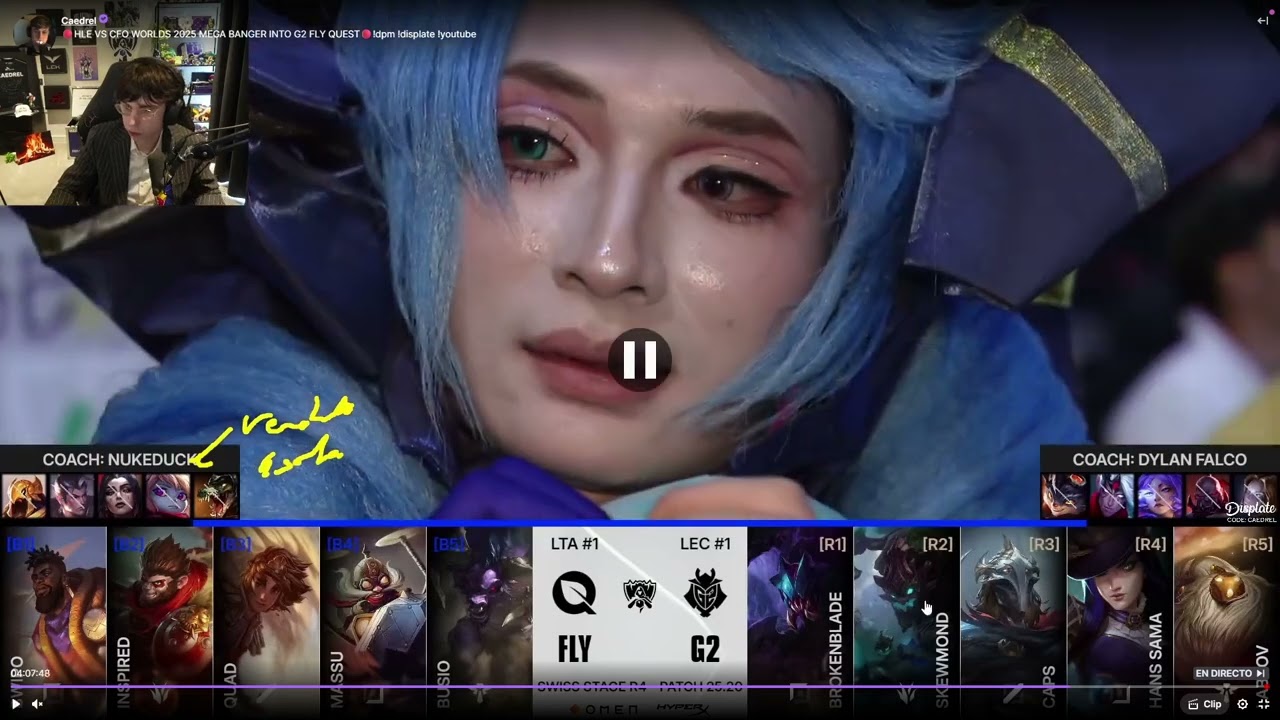Open the player settings gear
Viewport: 1280px width, 720px height.
1243,704
